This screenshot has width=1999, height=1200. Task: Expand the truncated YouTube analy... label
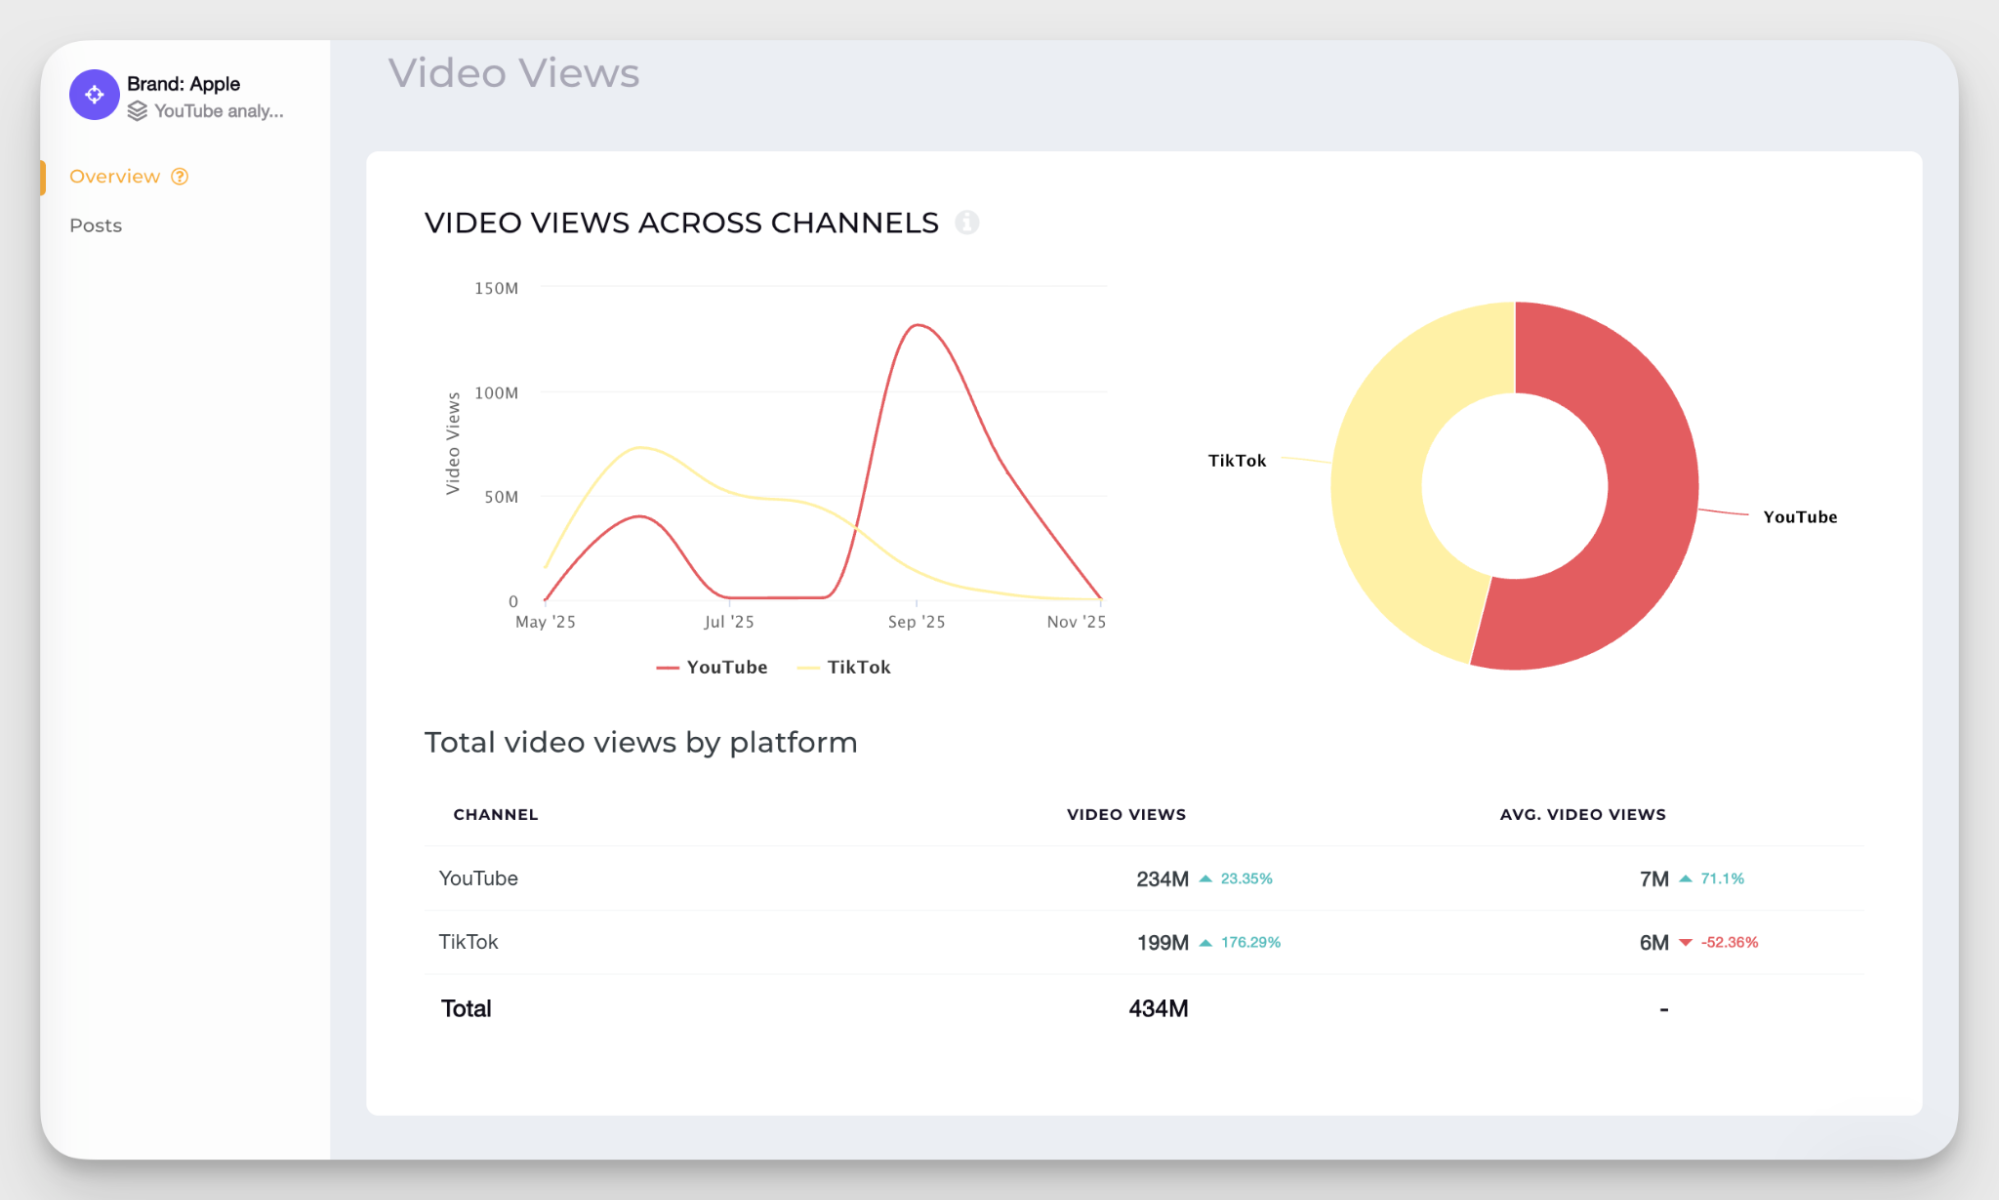pyautogui.click(x=218, y=111)
